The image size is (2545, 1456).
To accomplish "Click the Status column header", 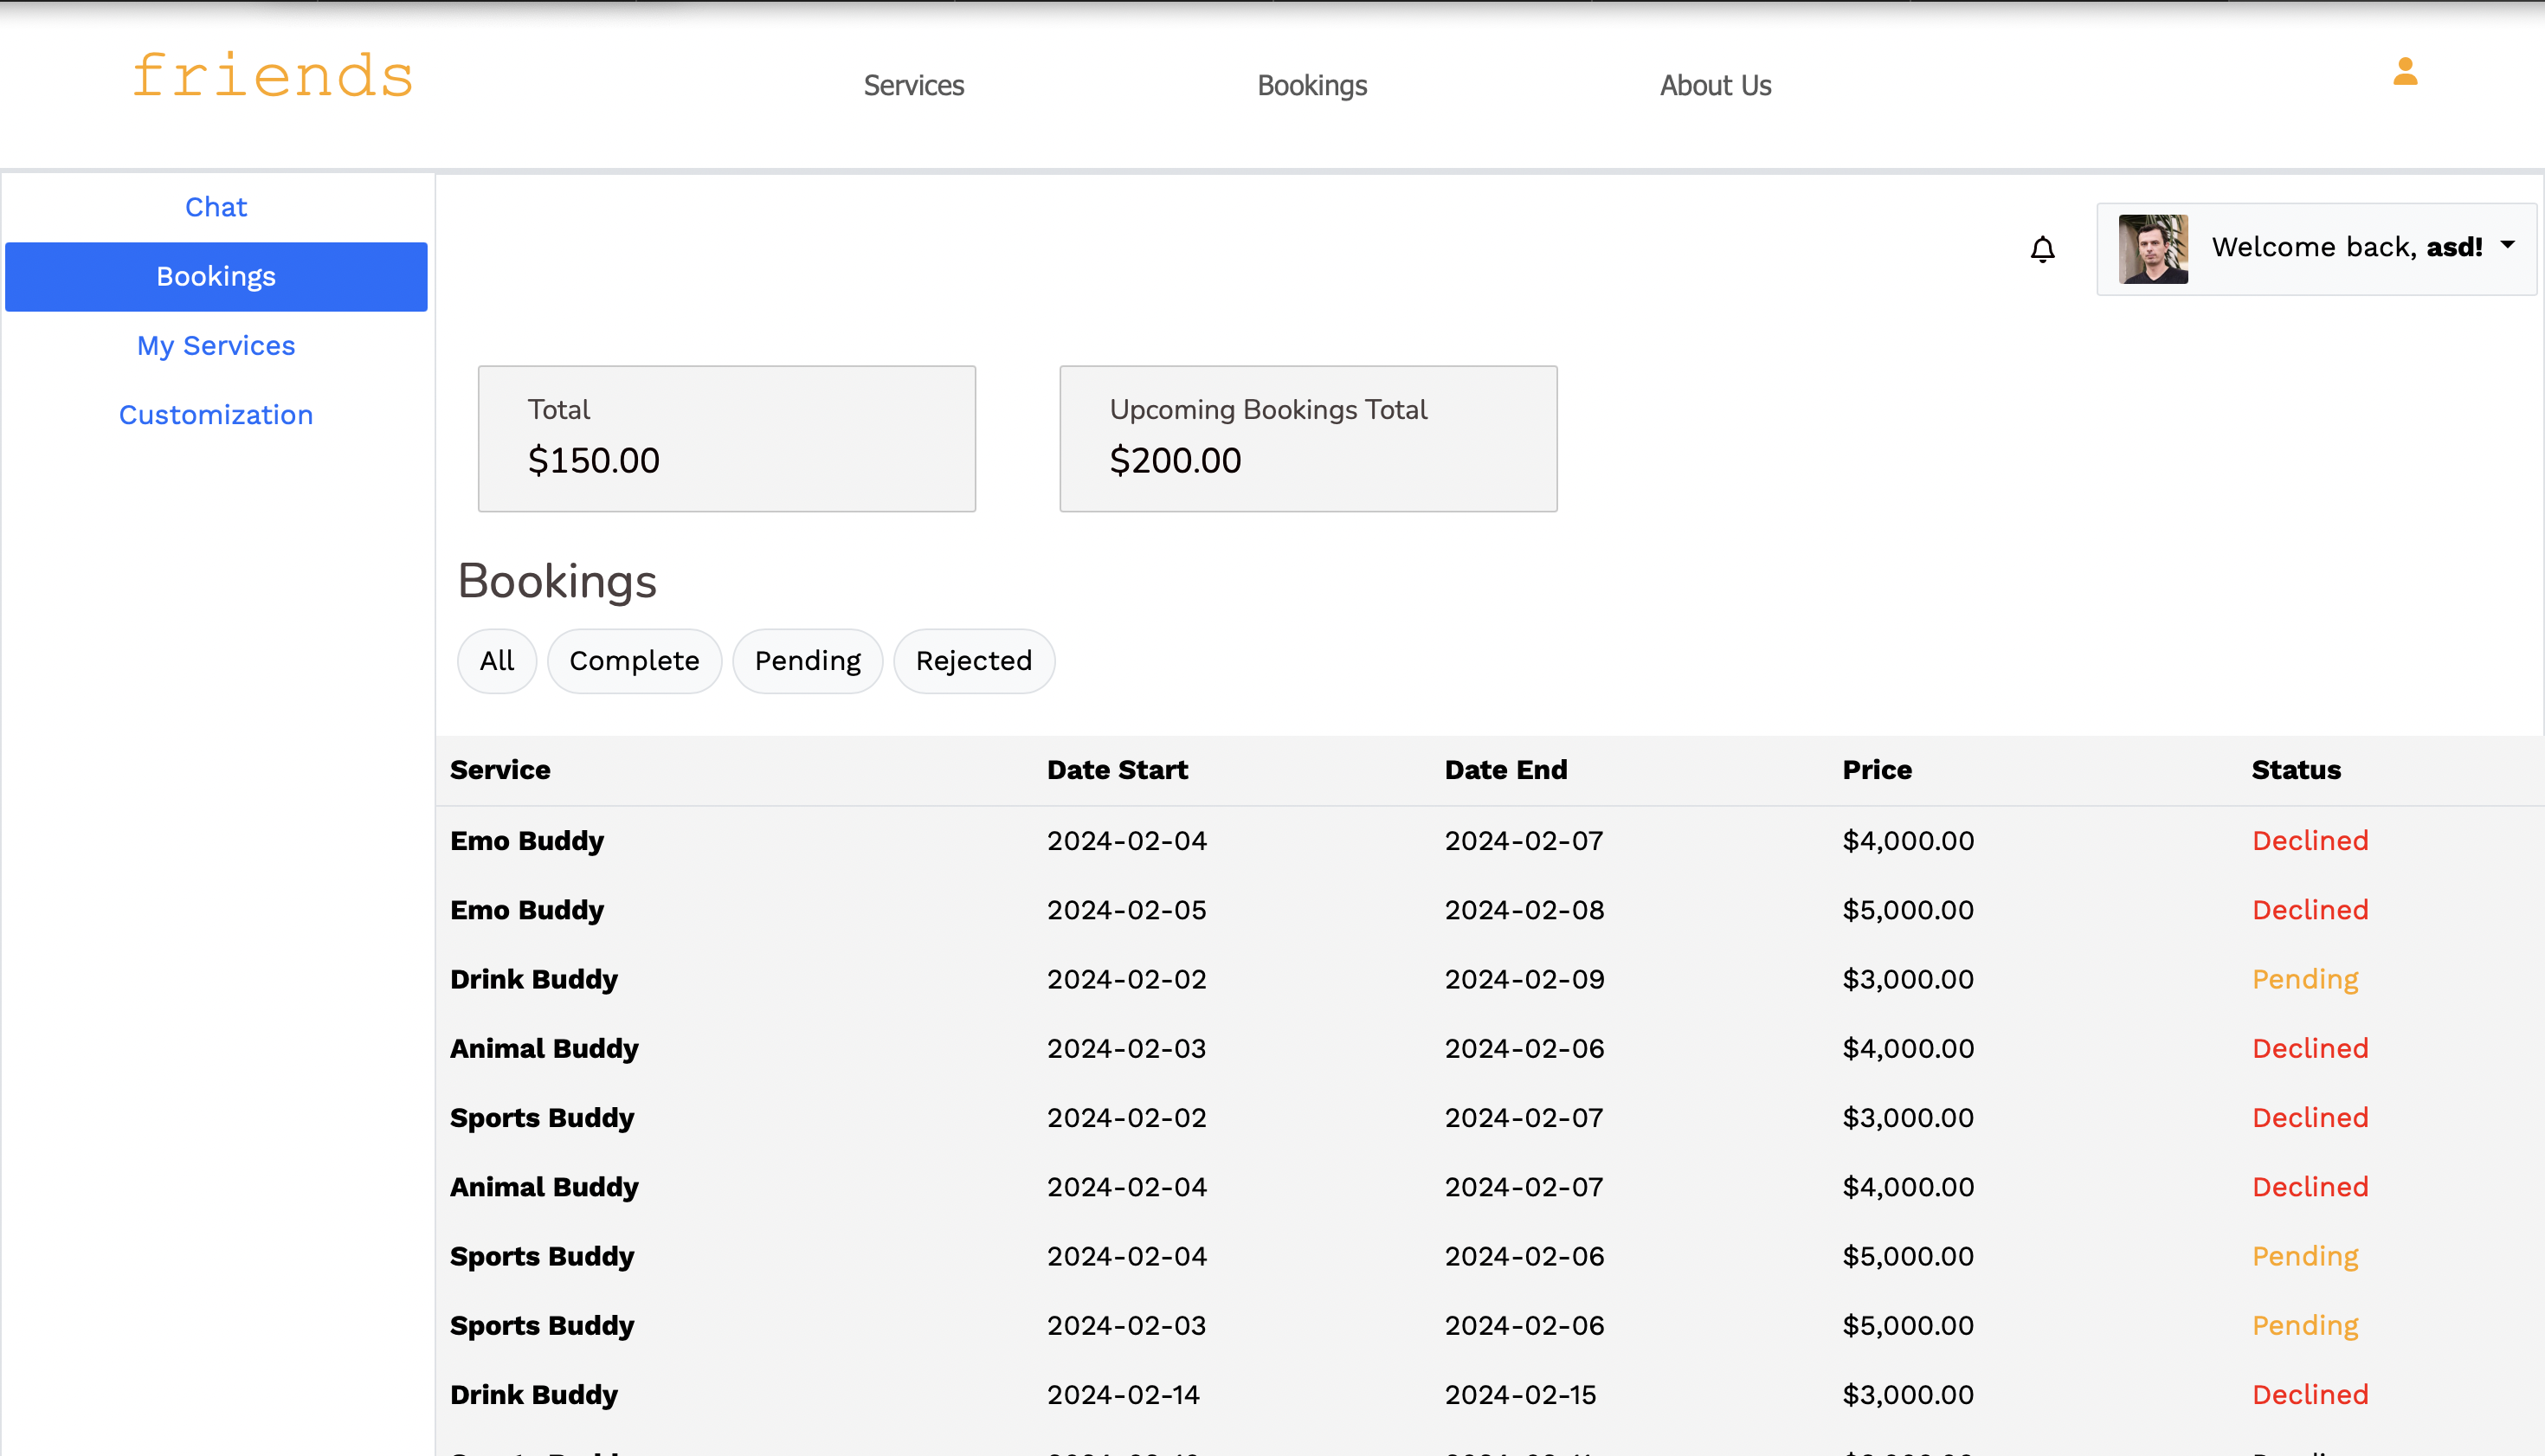I will click(x=2295, y=770).
